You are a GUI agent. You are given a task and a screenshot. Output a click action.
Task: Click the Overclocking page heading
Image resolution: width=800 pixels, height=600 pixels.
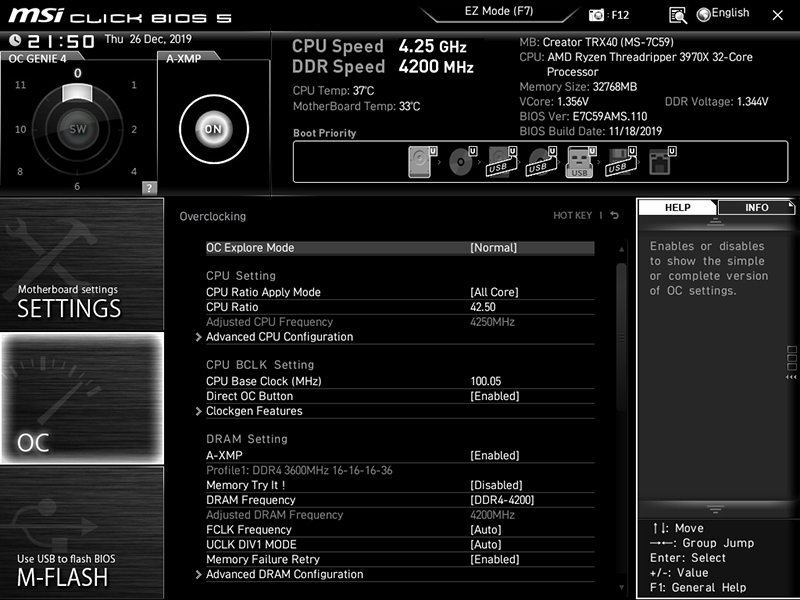(x=212, y=216)
